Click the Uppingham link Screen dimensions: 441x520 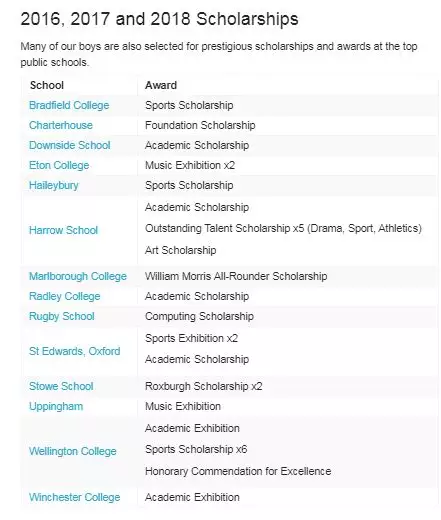56,406
